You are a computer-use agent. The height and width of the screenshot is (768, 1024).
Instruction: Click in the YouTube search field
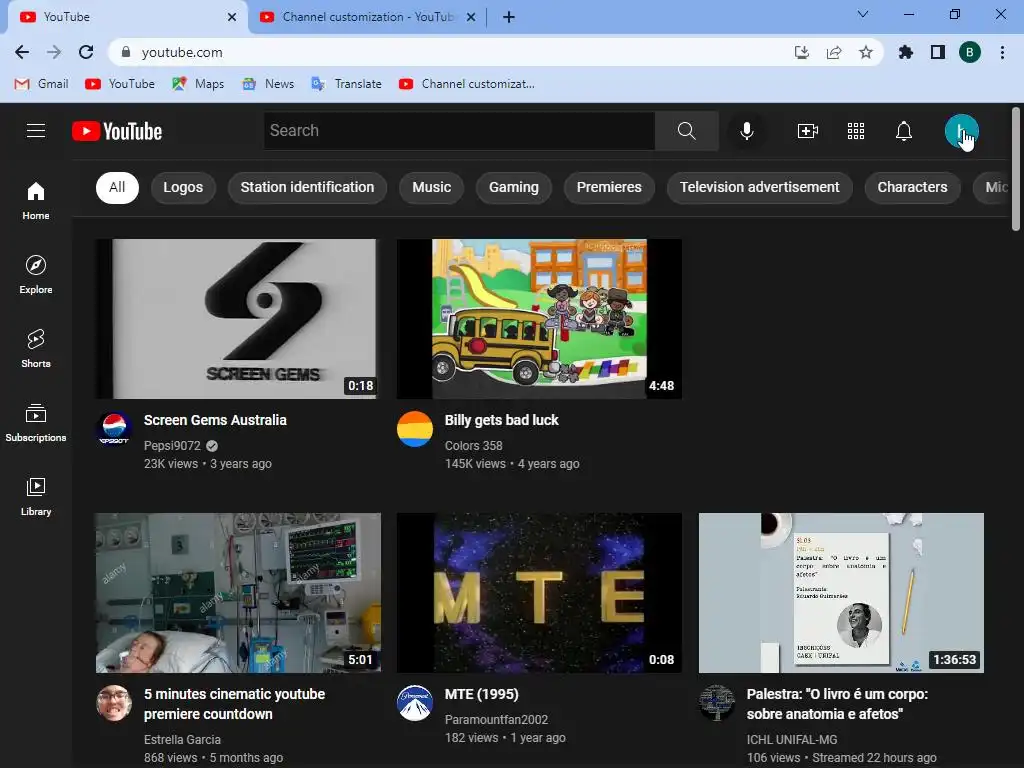tap(459, 131)
